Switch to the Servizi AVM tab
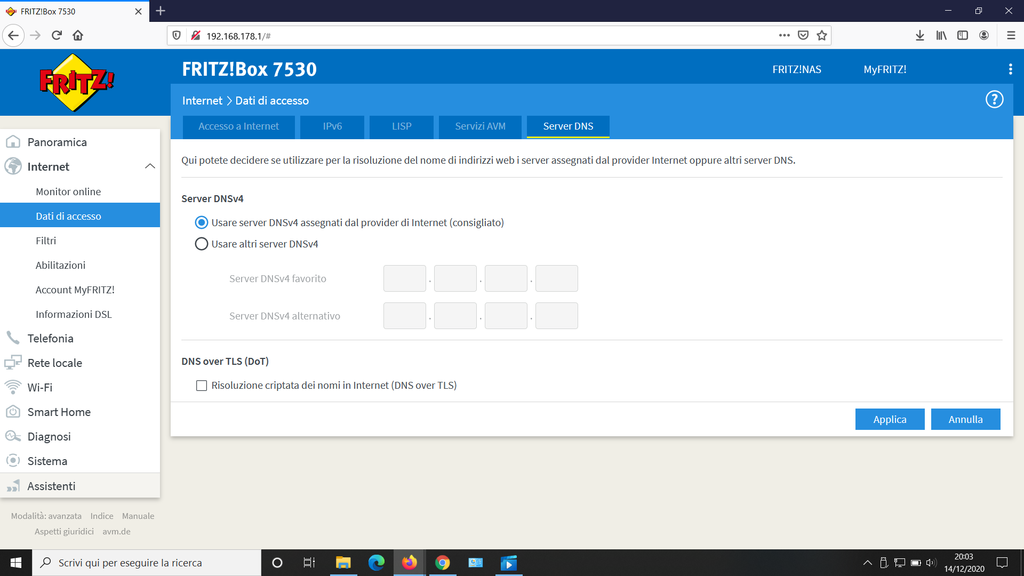This screenshot has width=1024, height=576. coord(480,127)
